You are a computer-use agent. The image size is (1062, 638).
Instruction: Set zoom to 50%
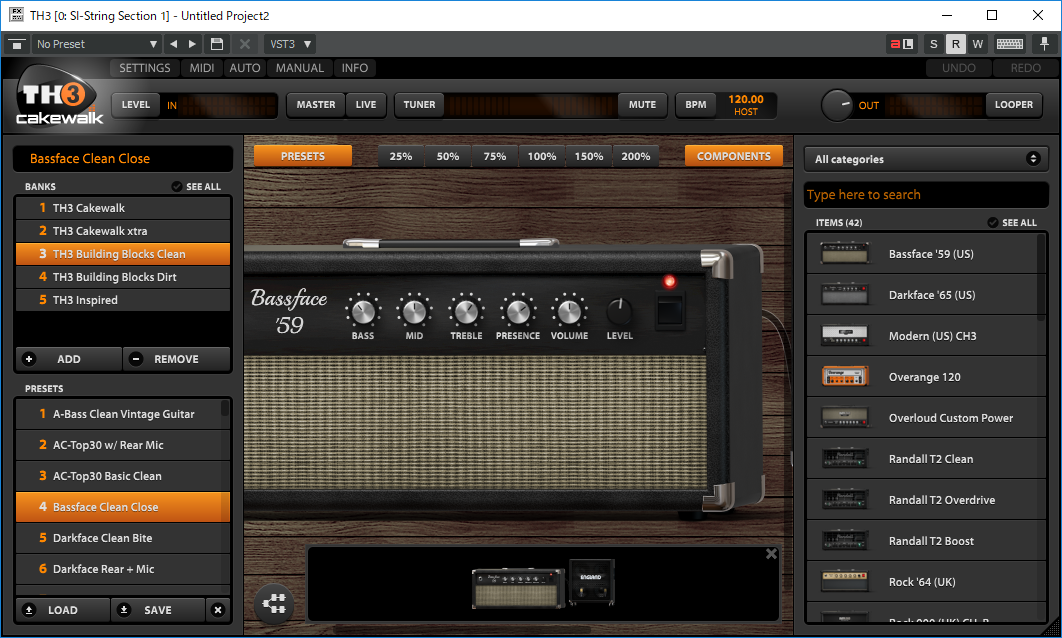(x=448, y=156)
